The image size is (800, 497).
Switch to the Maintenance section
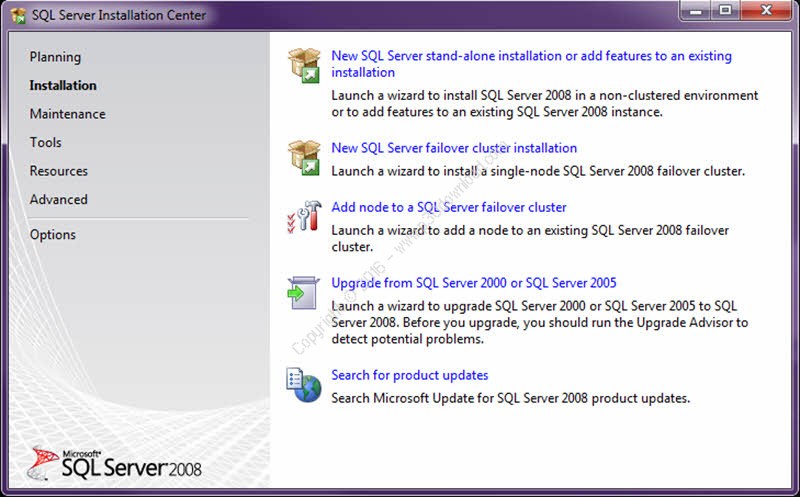coord(67,114)
